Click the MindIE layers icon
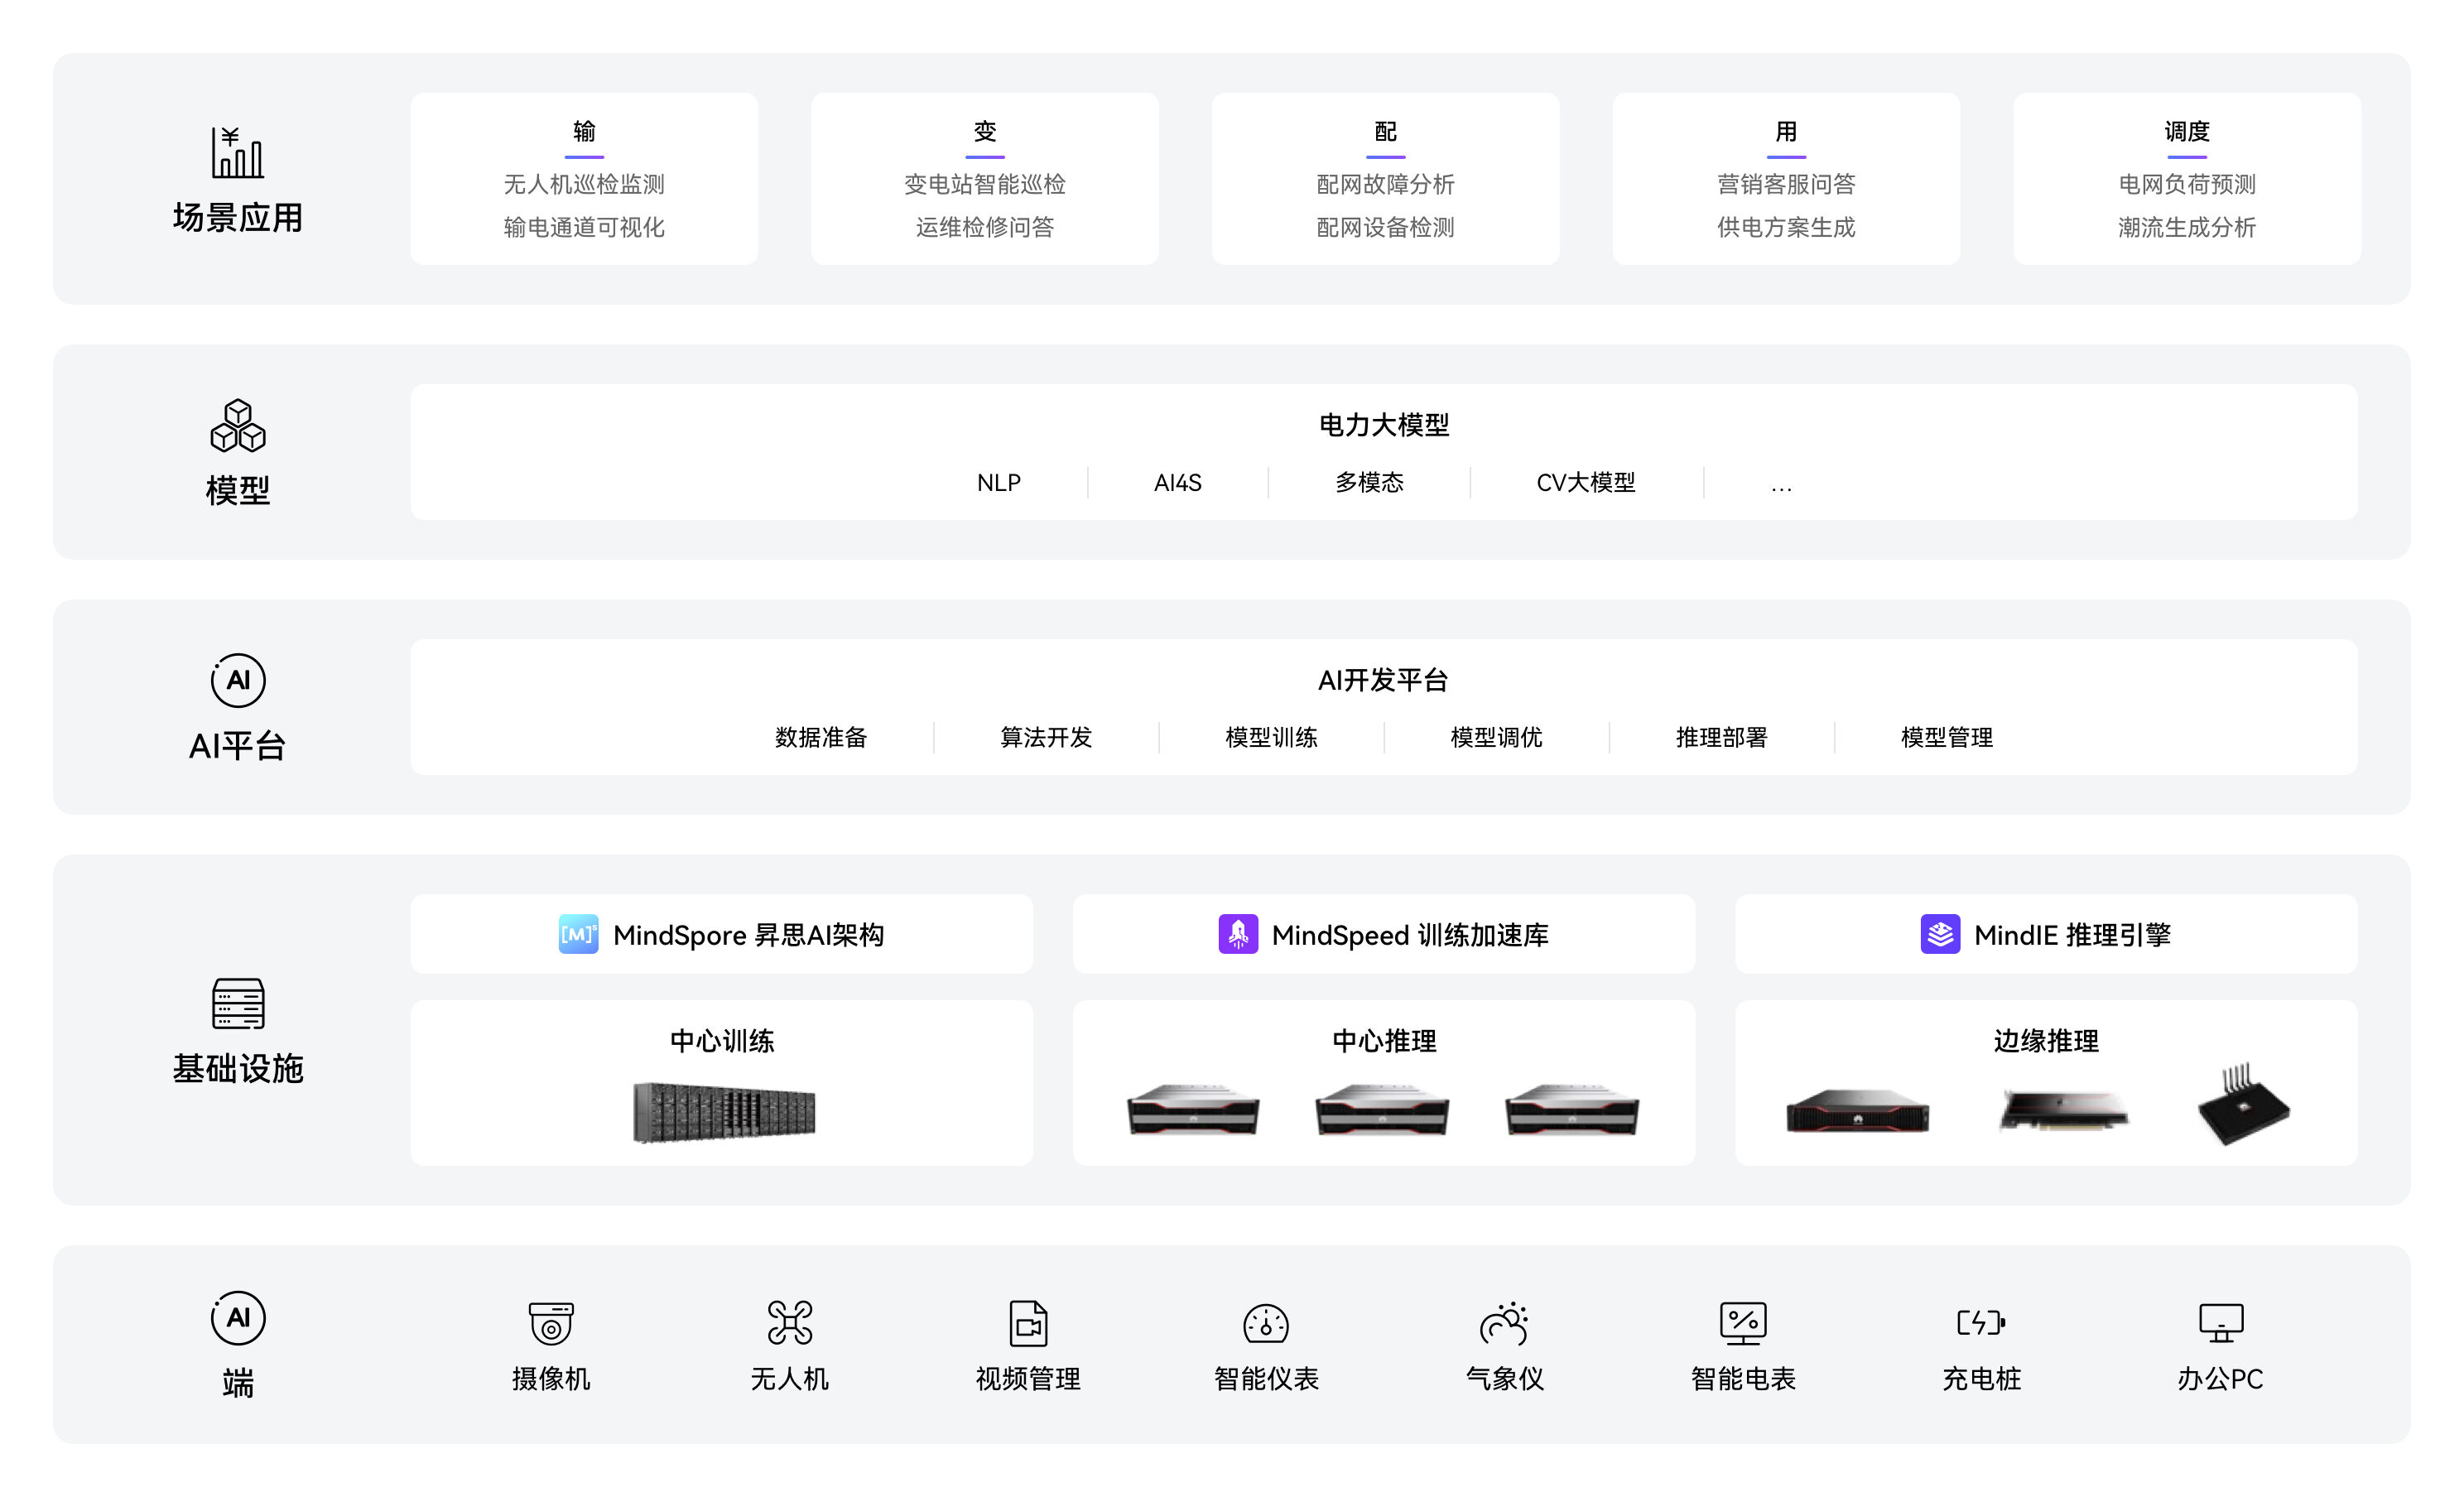 [1940, 934]
